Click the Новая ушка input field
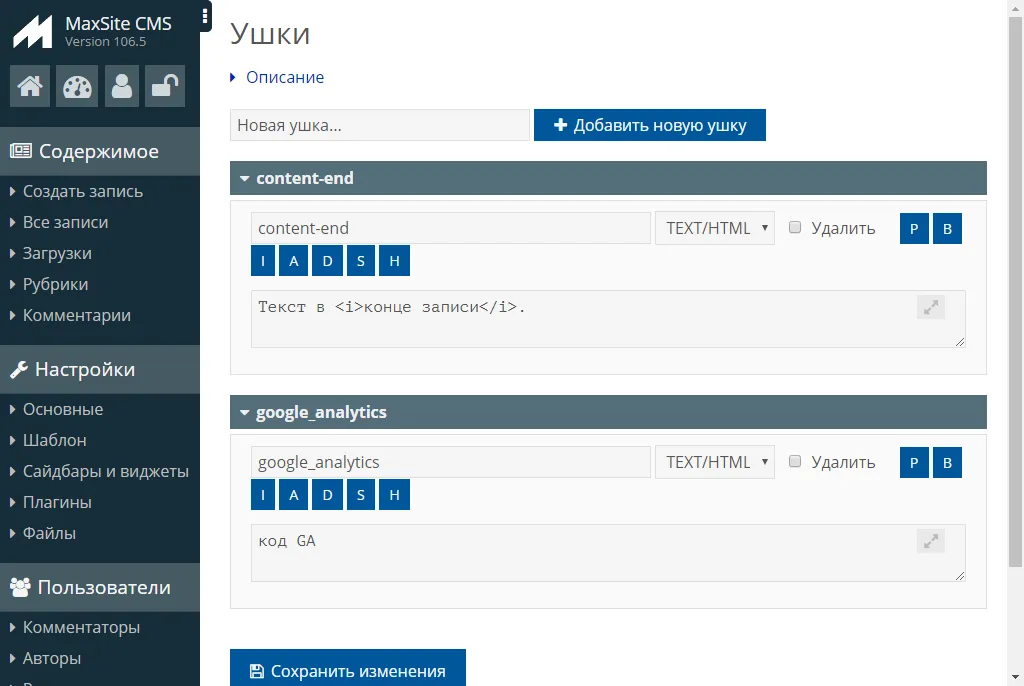This screenshot has height=686, width=1024. [x=379, y=125]
